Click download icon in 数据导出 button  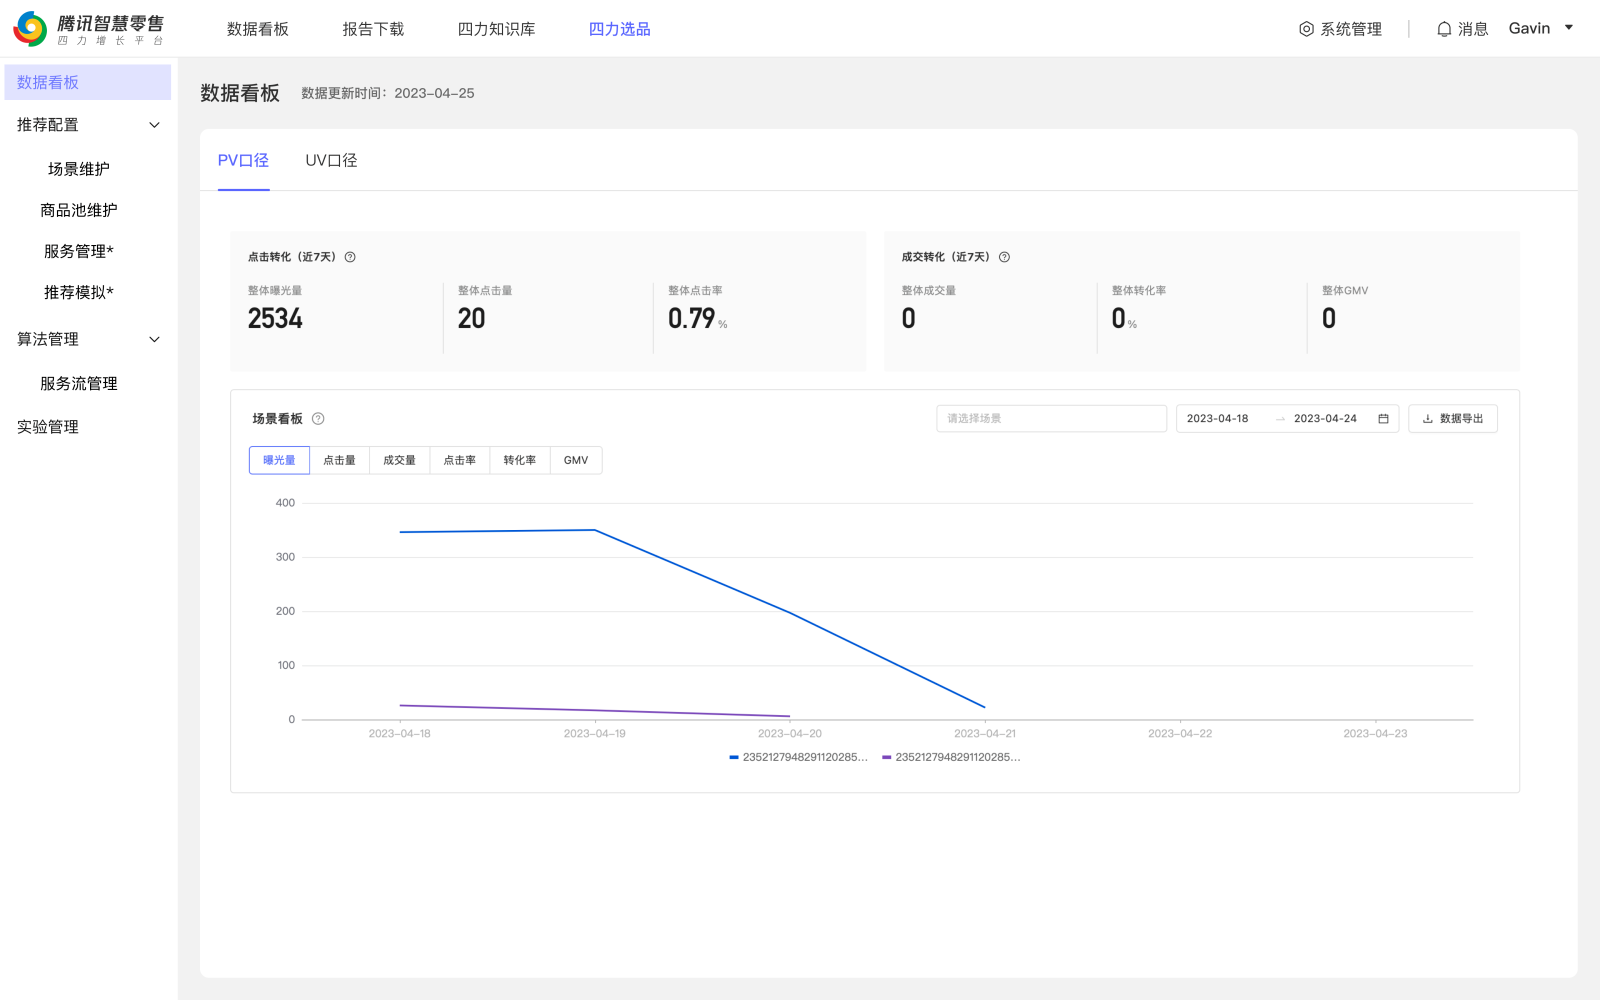coord(1428,419)
